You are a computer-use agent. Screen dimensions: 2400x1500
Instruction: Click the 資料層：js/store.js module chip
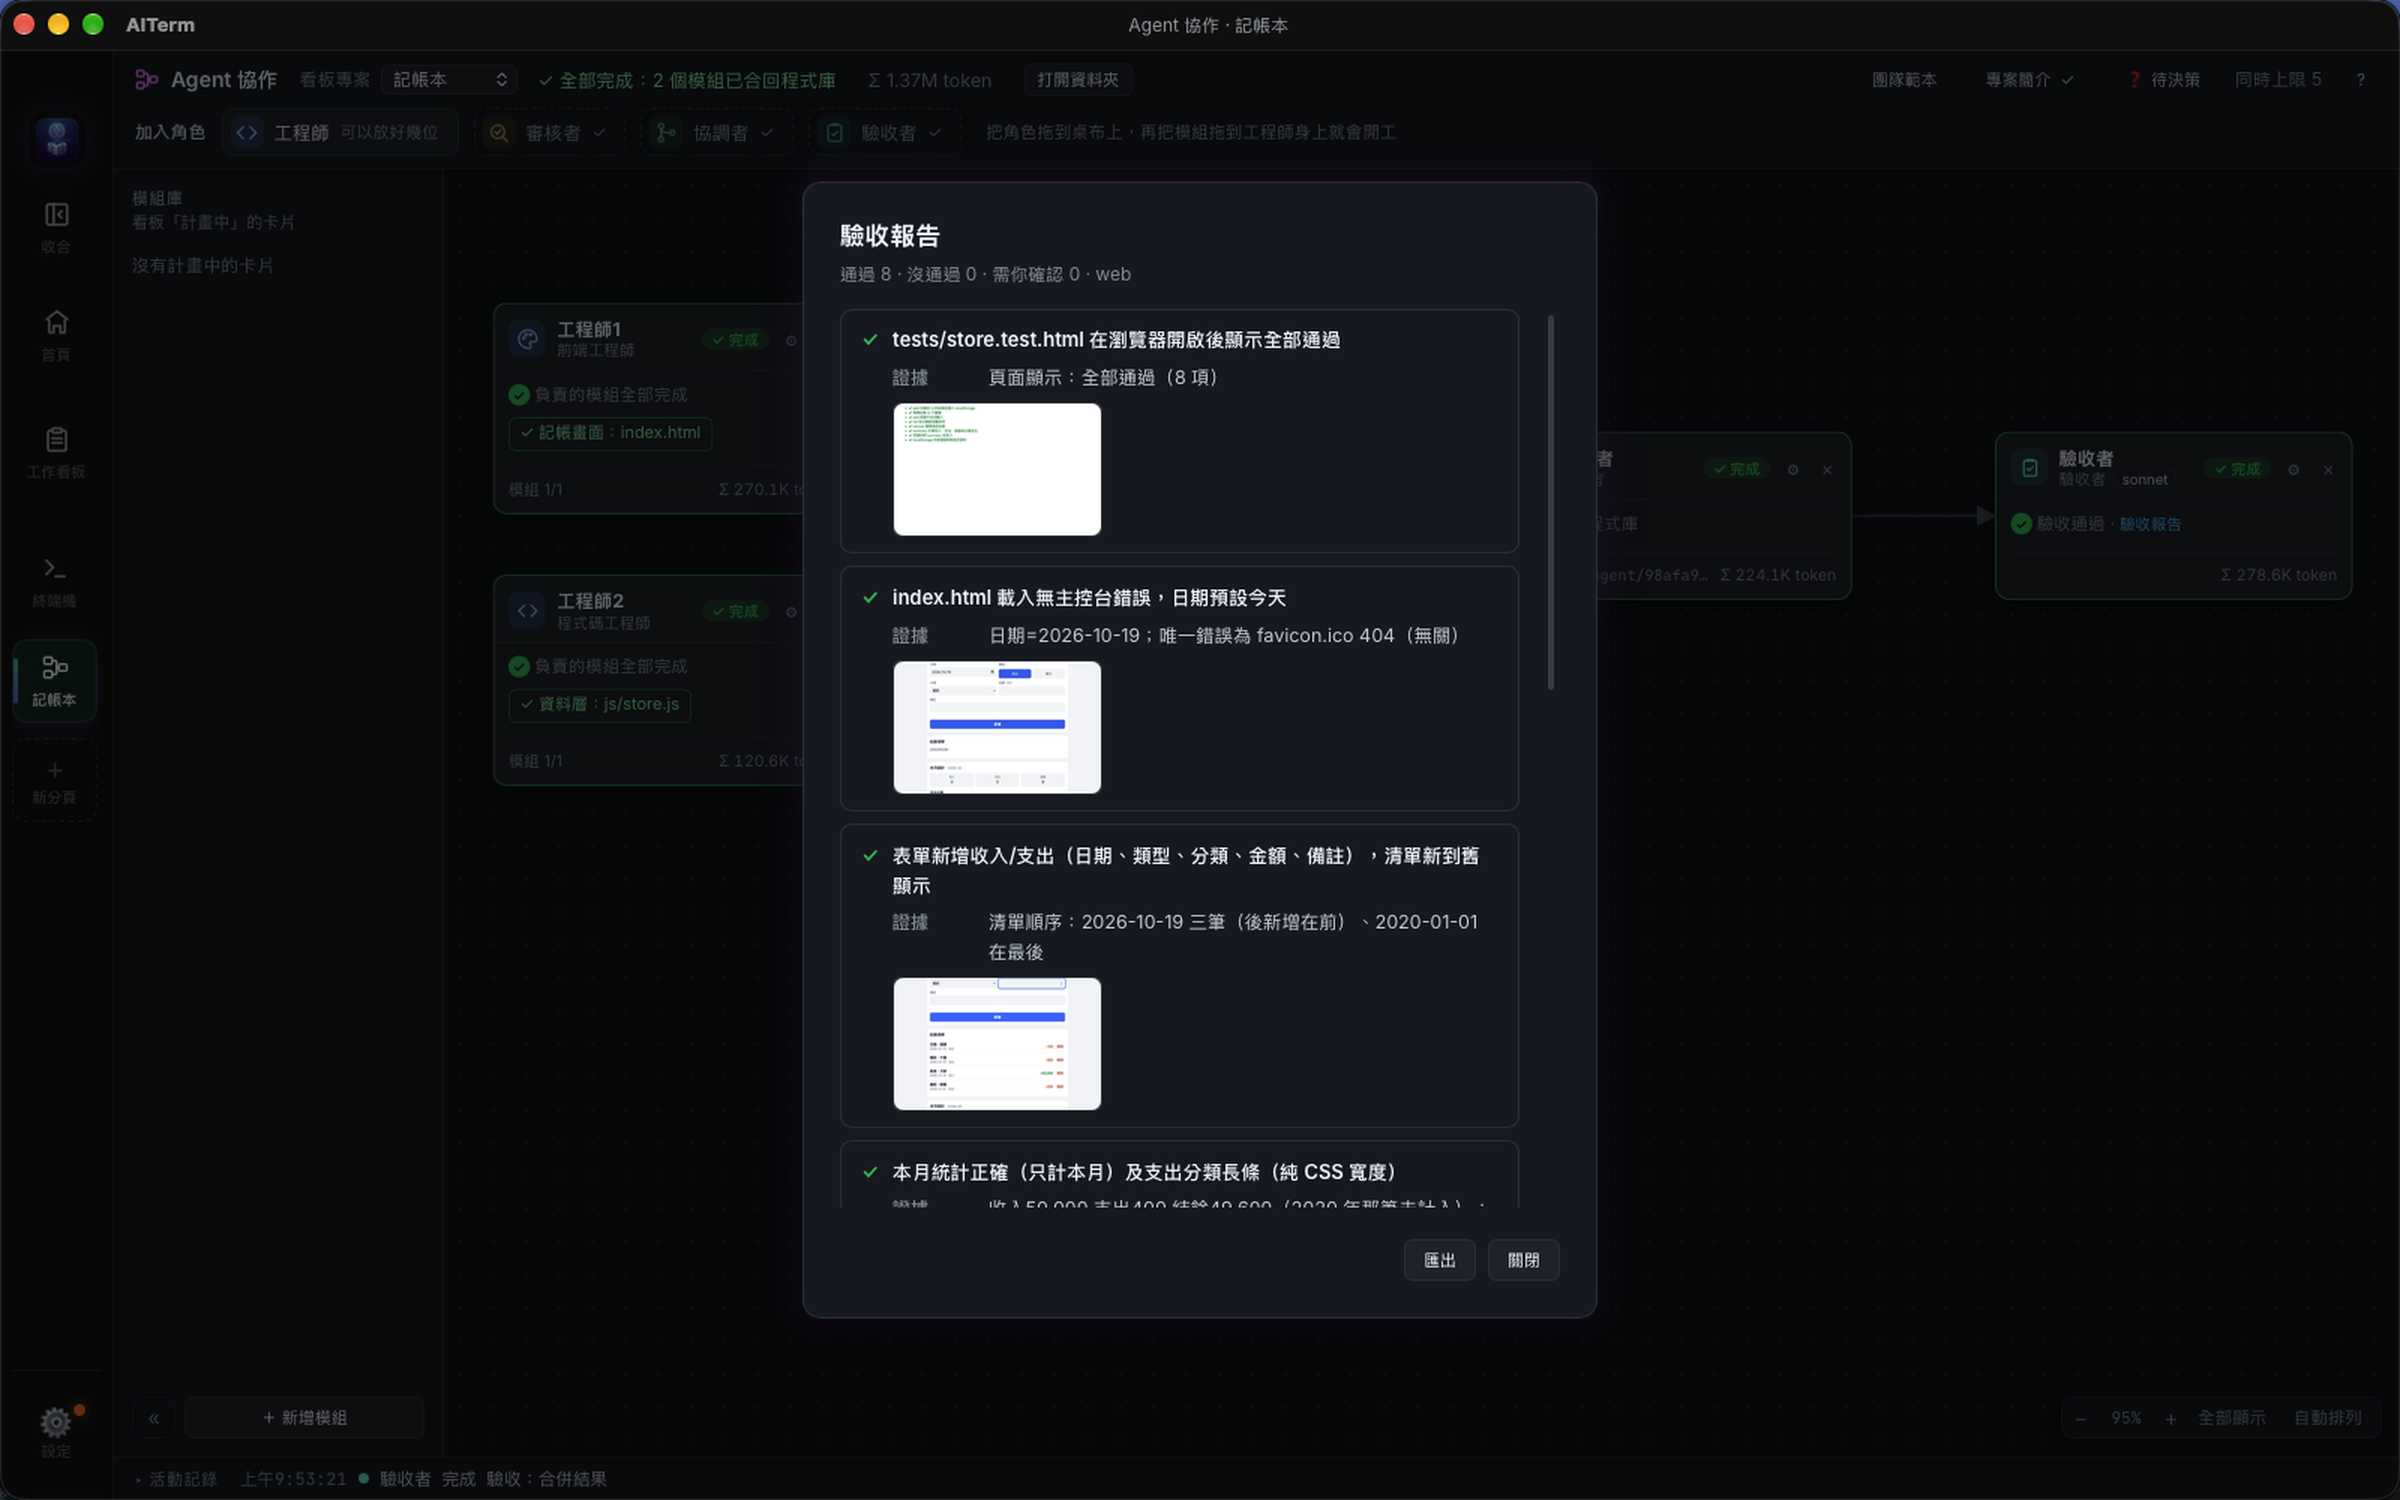[x=600, y=705]
